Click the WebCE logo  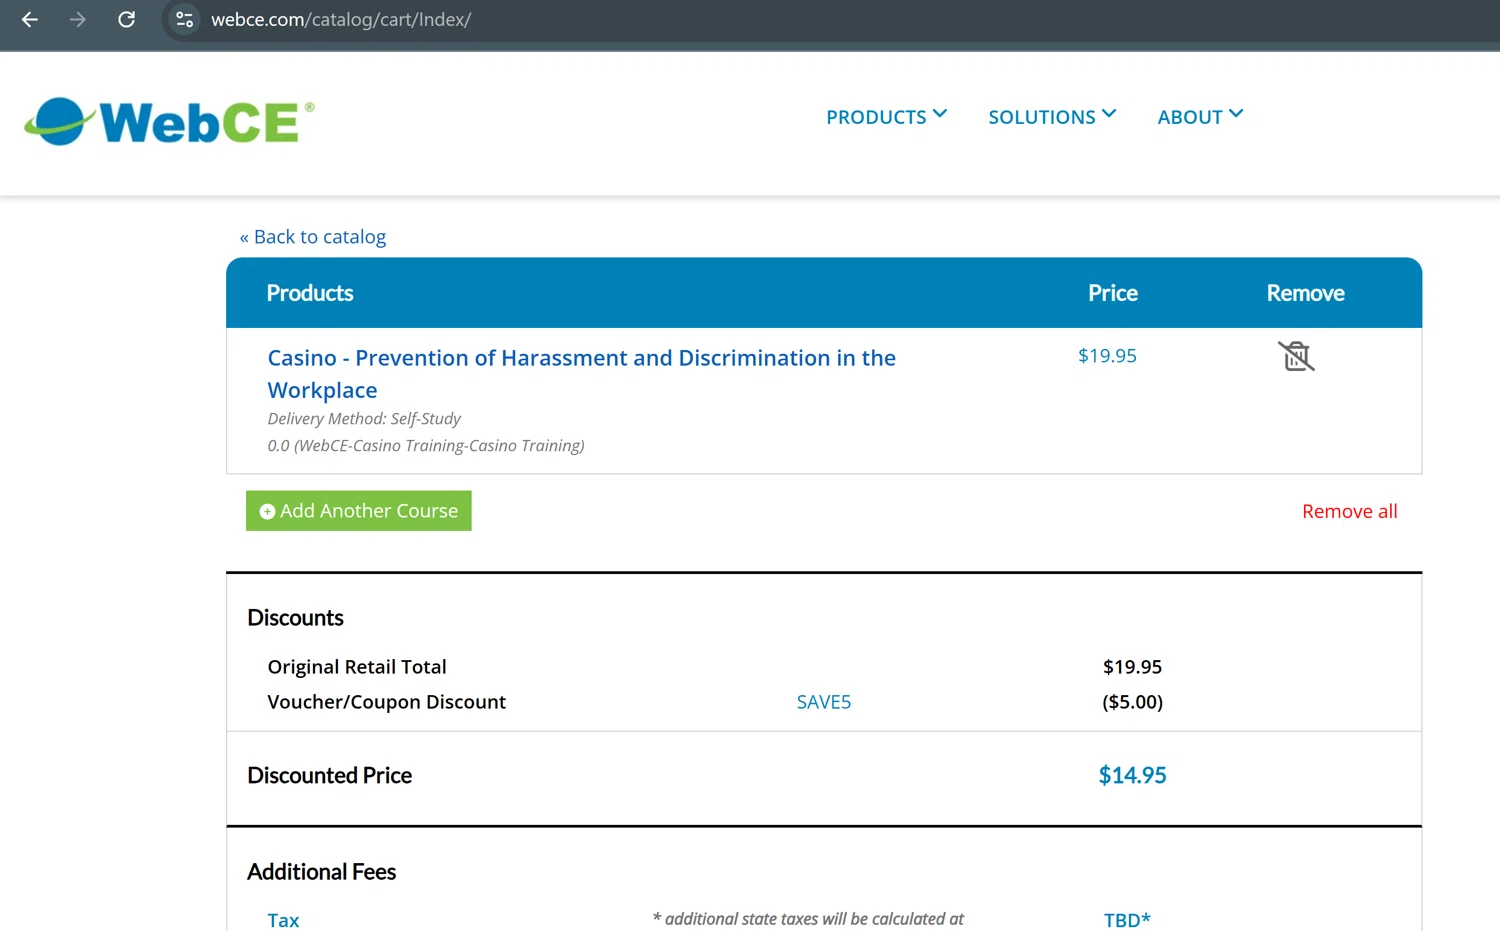coord(169,122)
